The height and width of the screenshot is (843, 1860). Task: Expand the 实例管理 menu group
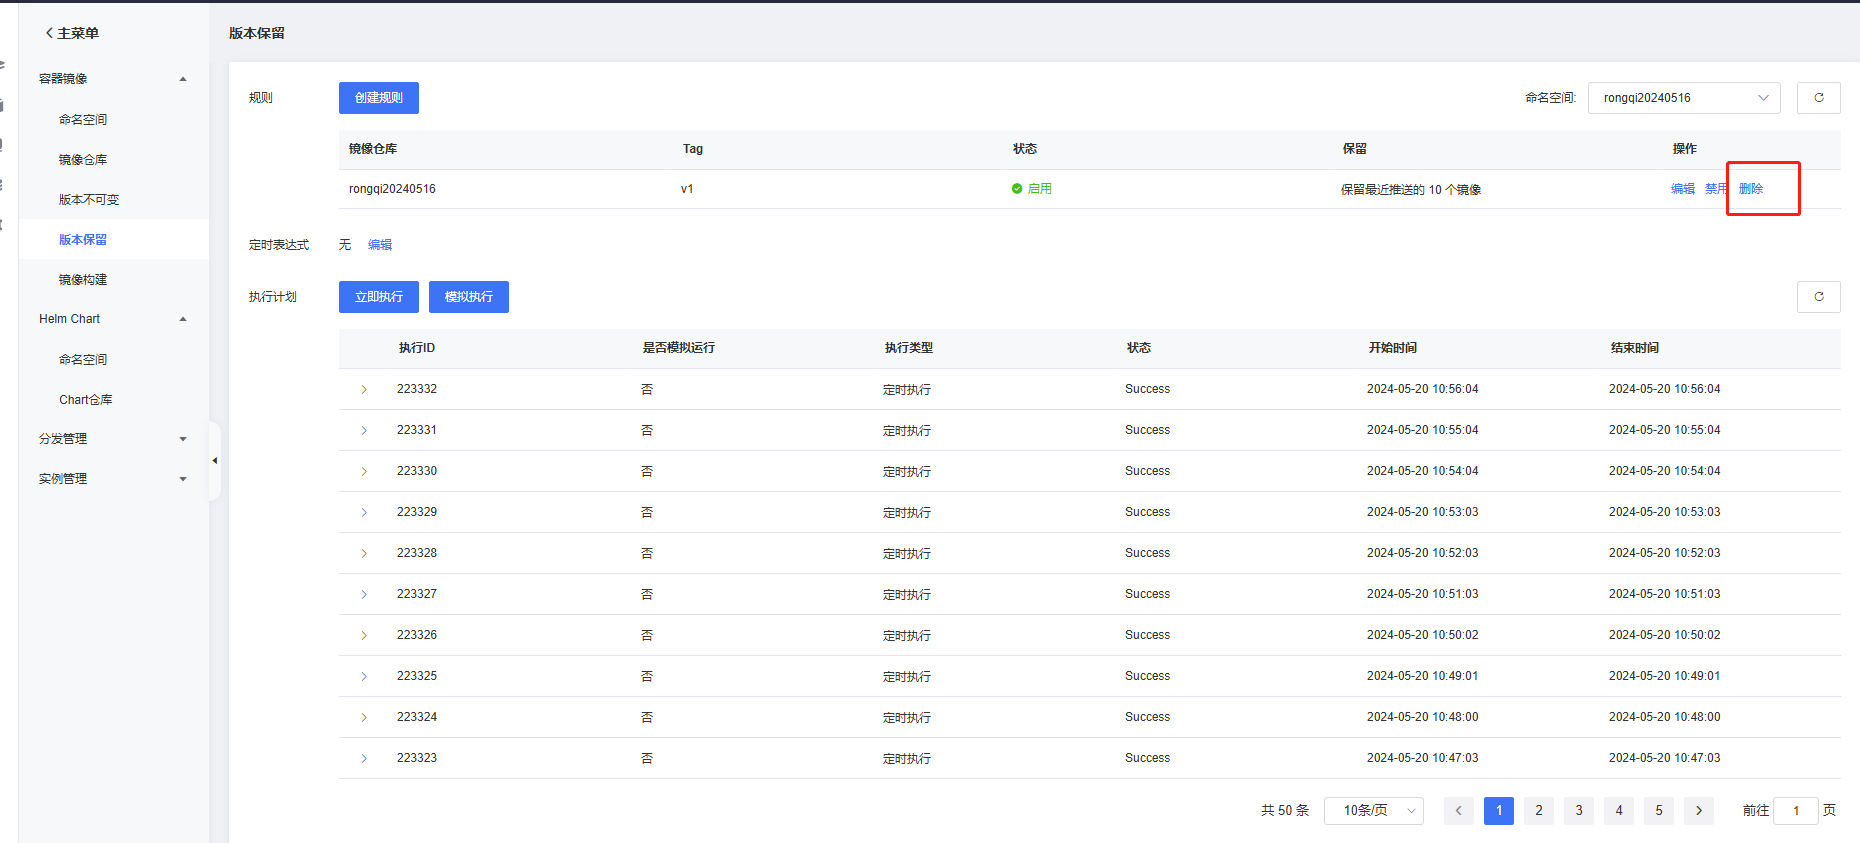click(x=183, y=479)
